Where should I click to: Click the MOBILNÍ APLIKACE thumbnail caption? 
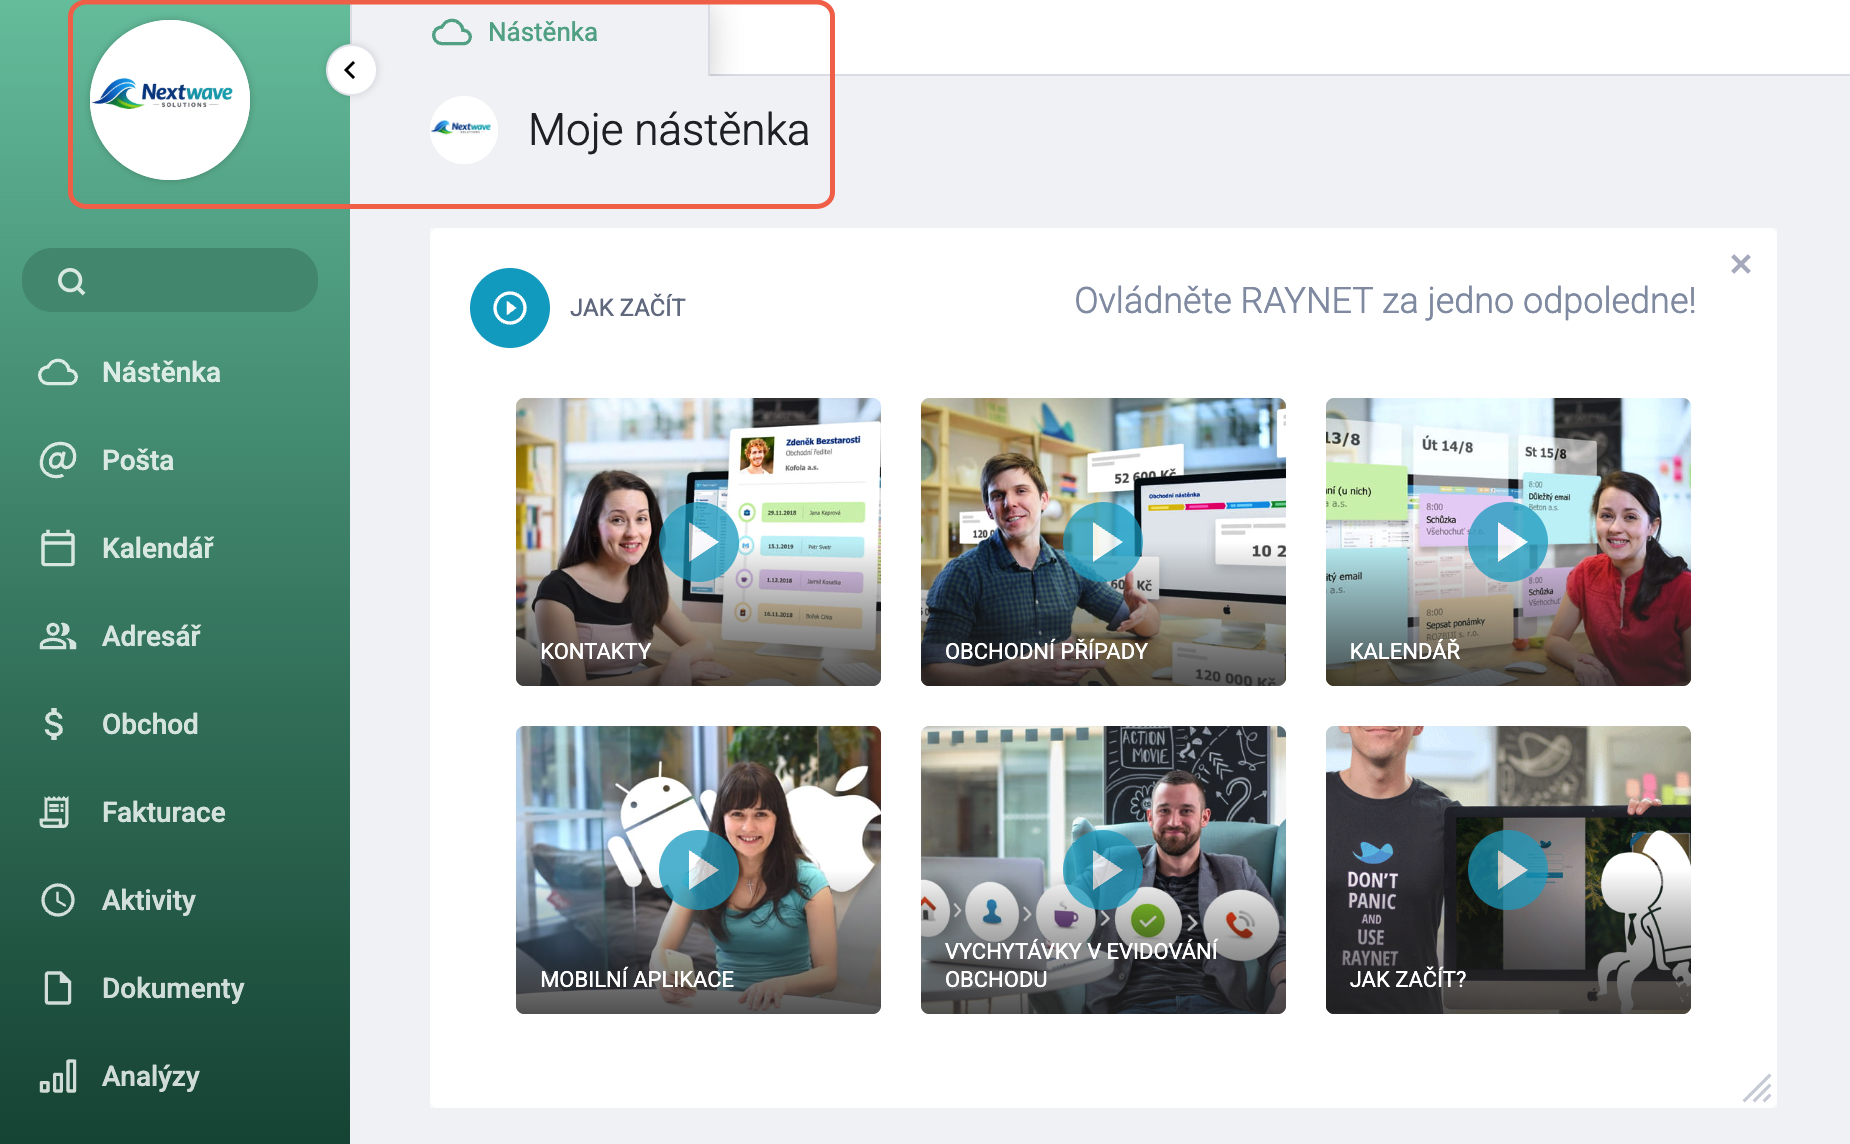point(637,979)
